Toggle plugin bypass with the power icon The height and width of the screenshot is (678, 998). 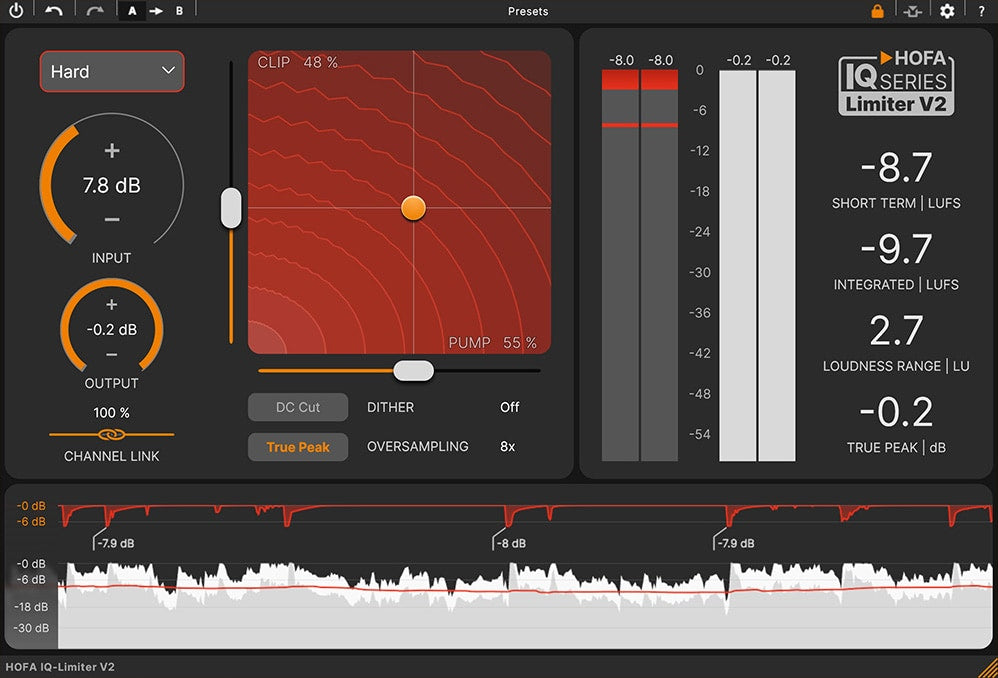(17, 11)
